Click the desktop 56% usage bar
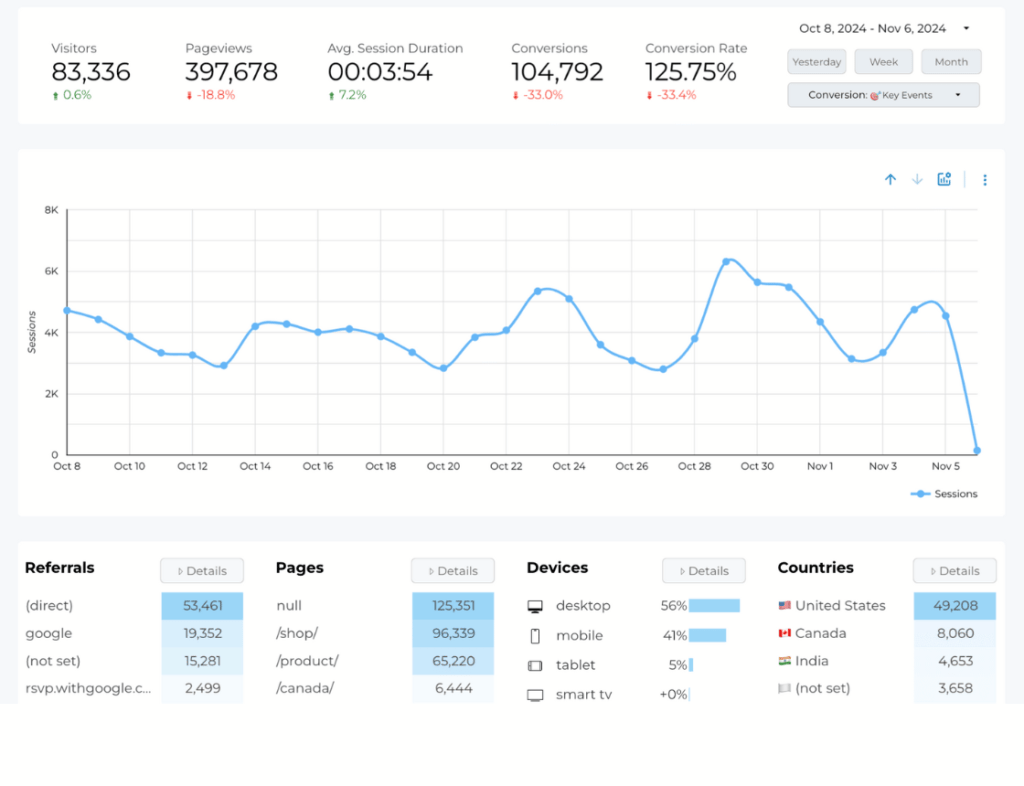The image size is (1024, 786). 716,605
